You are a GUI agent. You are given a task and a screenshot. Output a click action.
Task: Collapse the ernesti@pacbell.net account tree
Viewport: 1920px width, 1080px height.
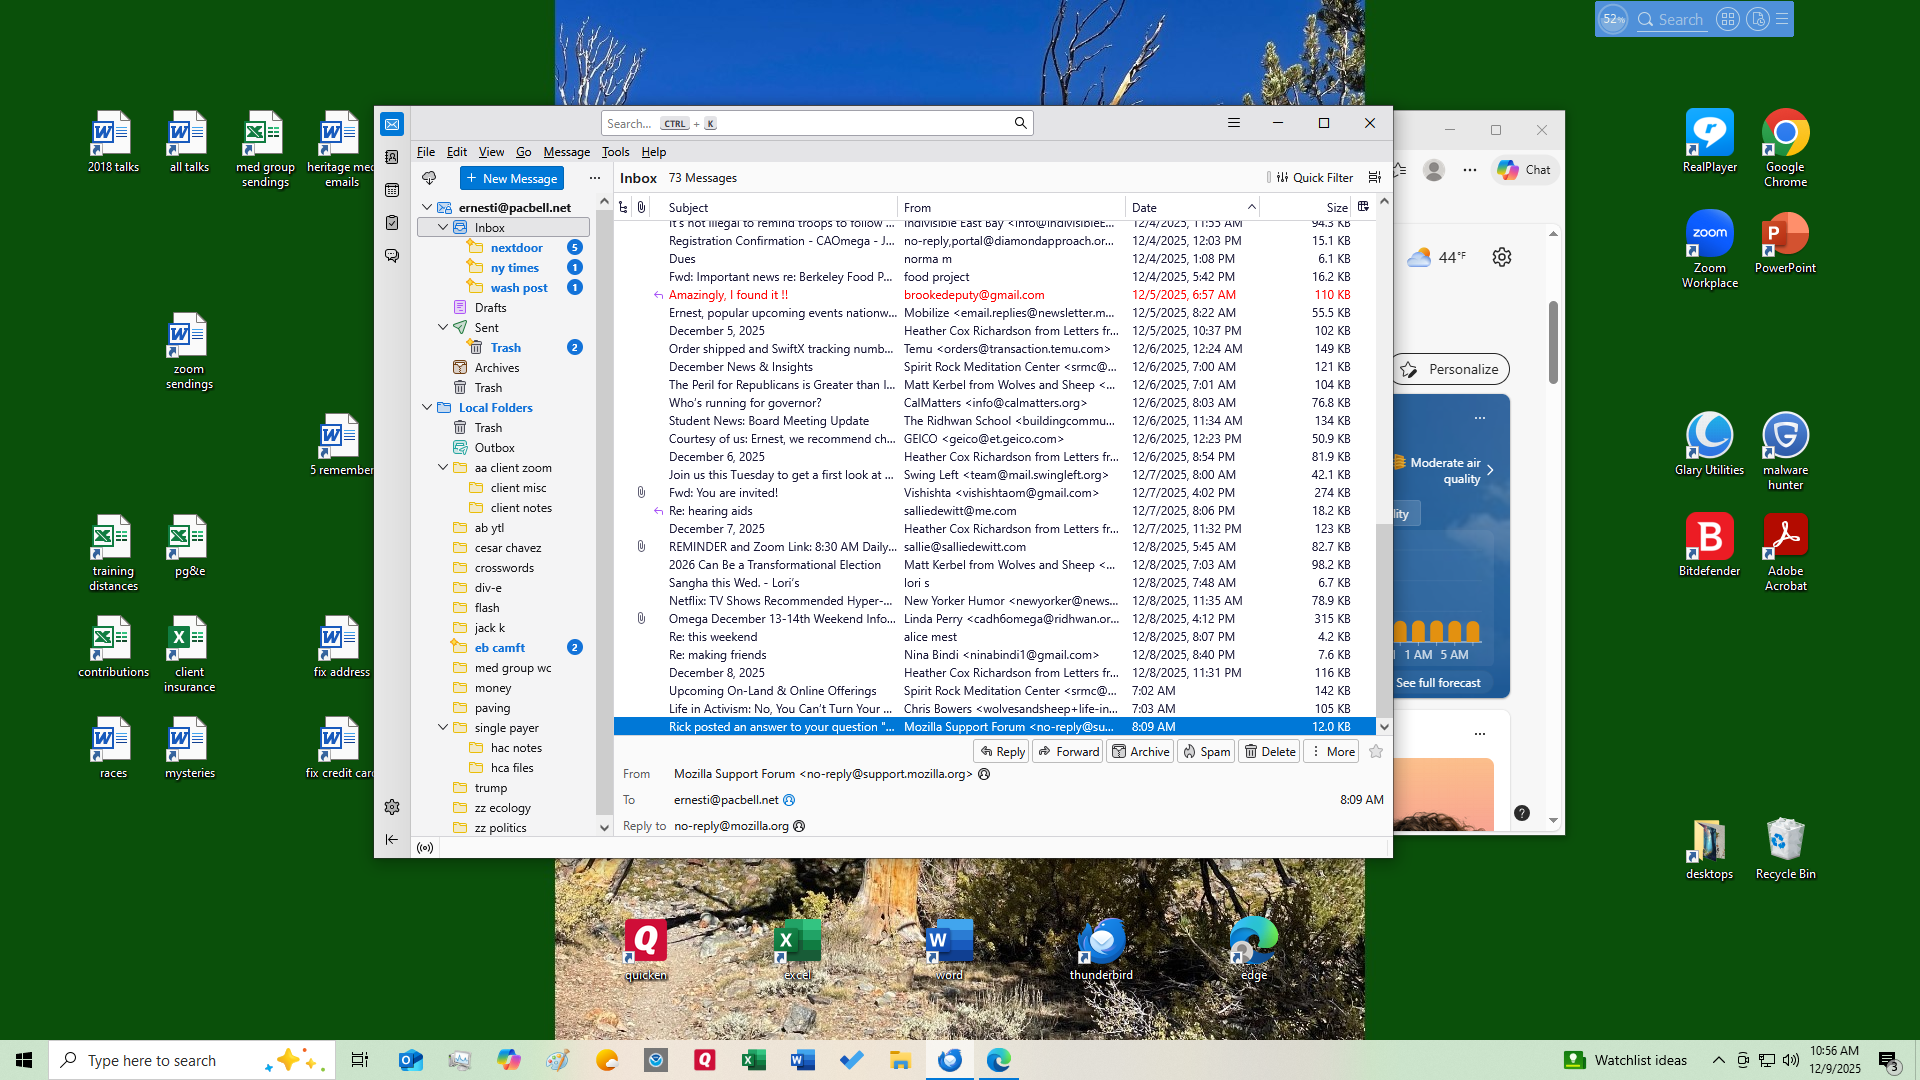pos(427,208)
